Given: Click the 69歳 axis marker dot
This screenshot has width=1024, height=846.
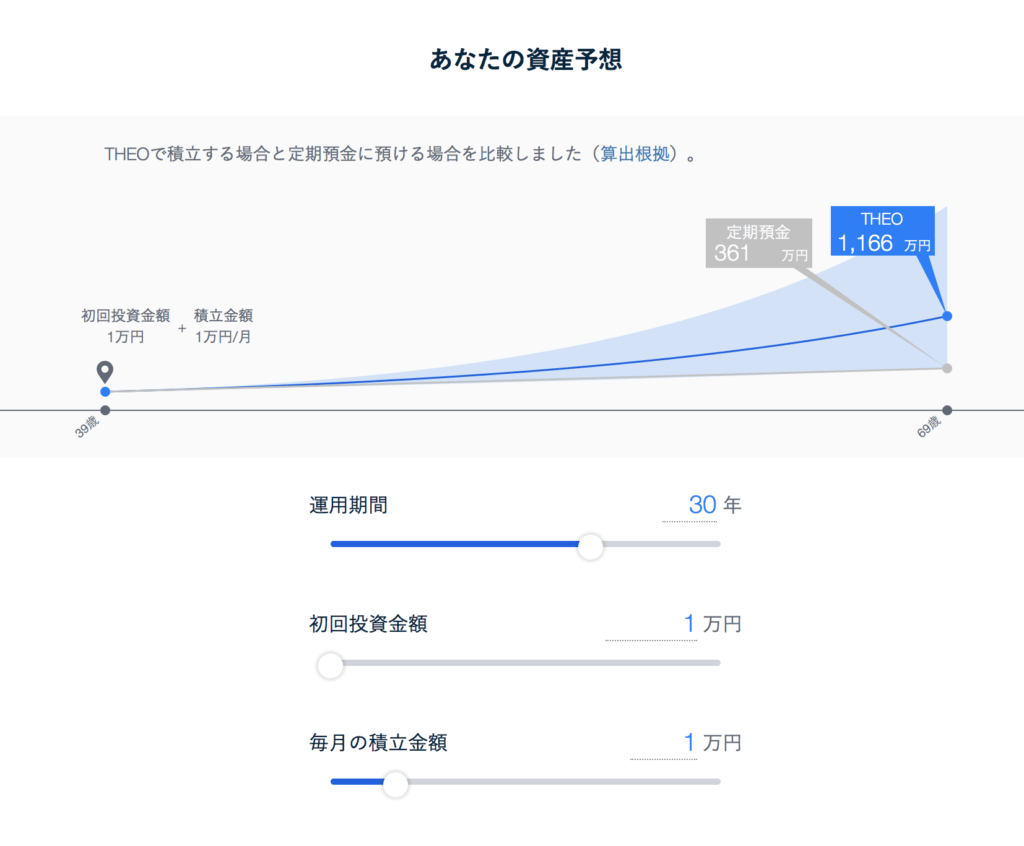Looking at the screenshot, I should [x=947, y=410].
